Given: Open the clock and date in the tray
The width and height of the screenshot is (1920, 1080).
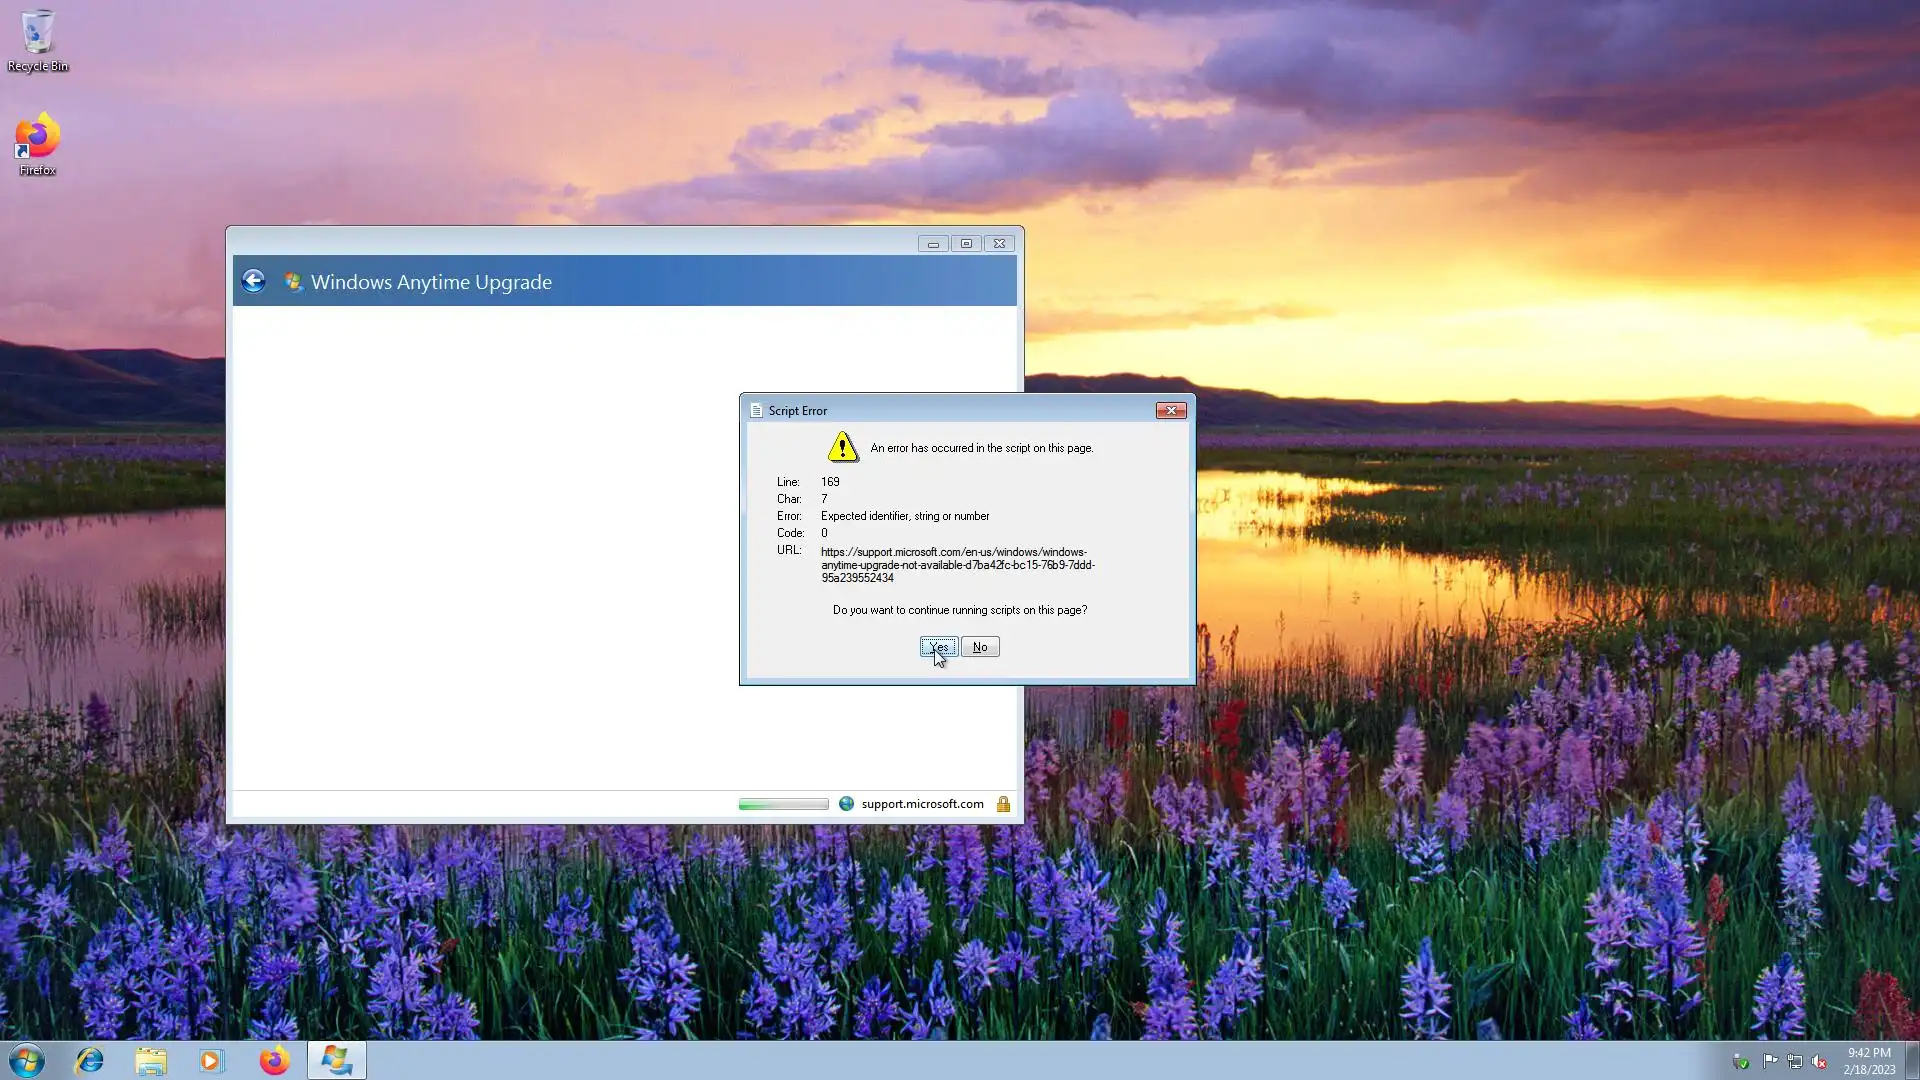Looking at the screenshot, I should pos(1868,1061).
